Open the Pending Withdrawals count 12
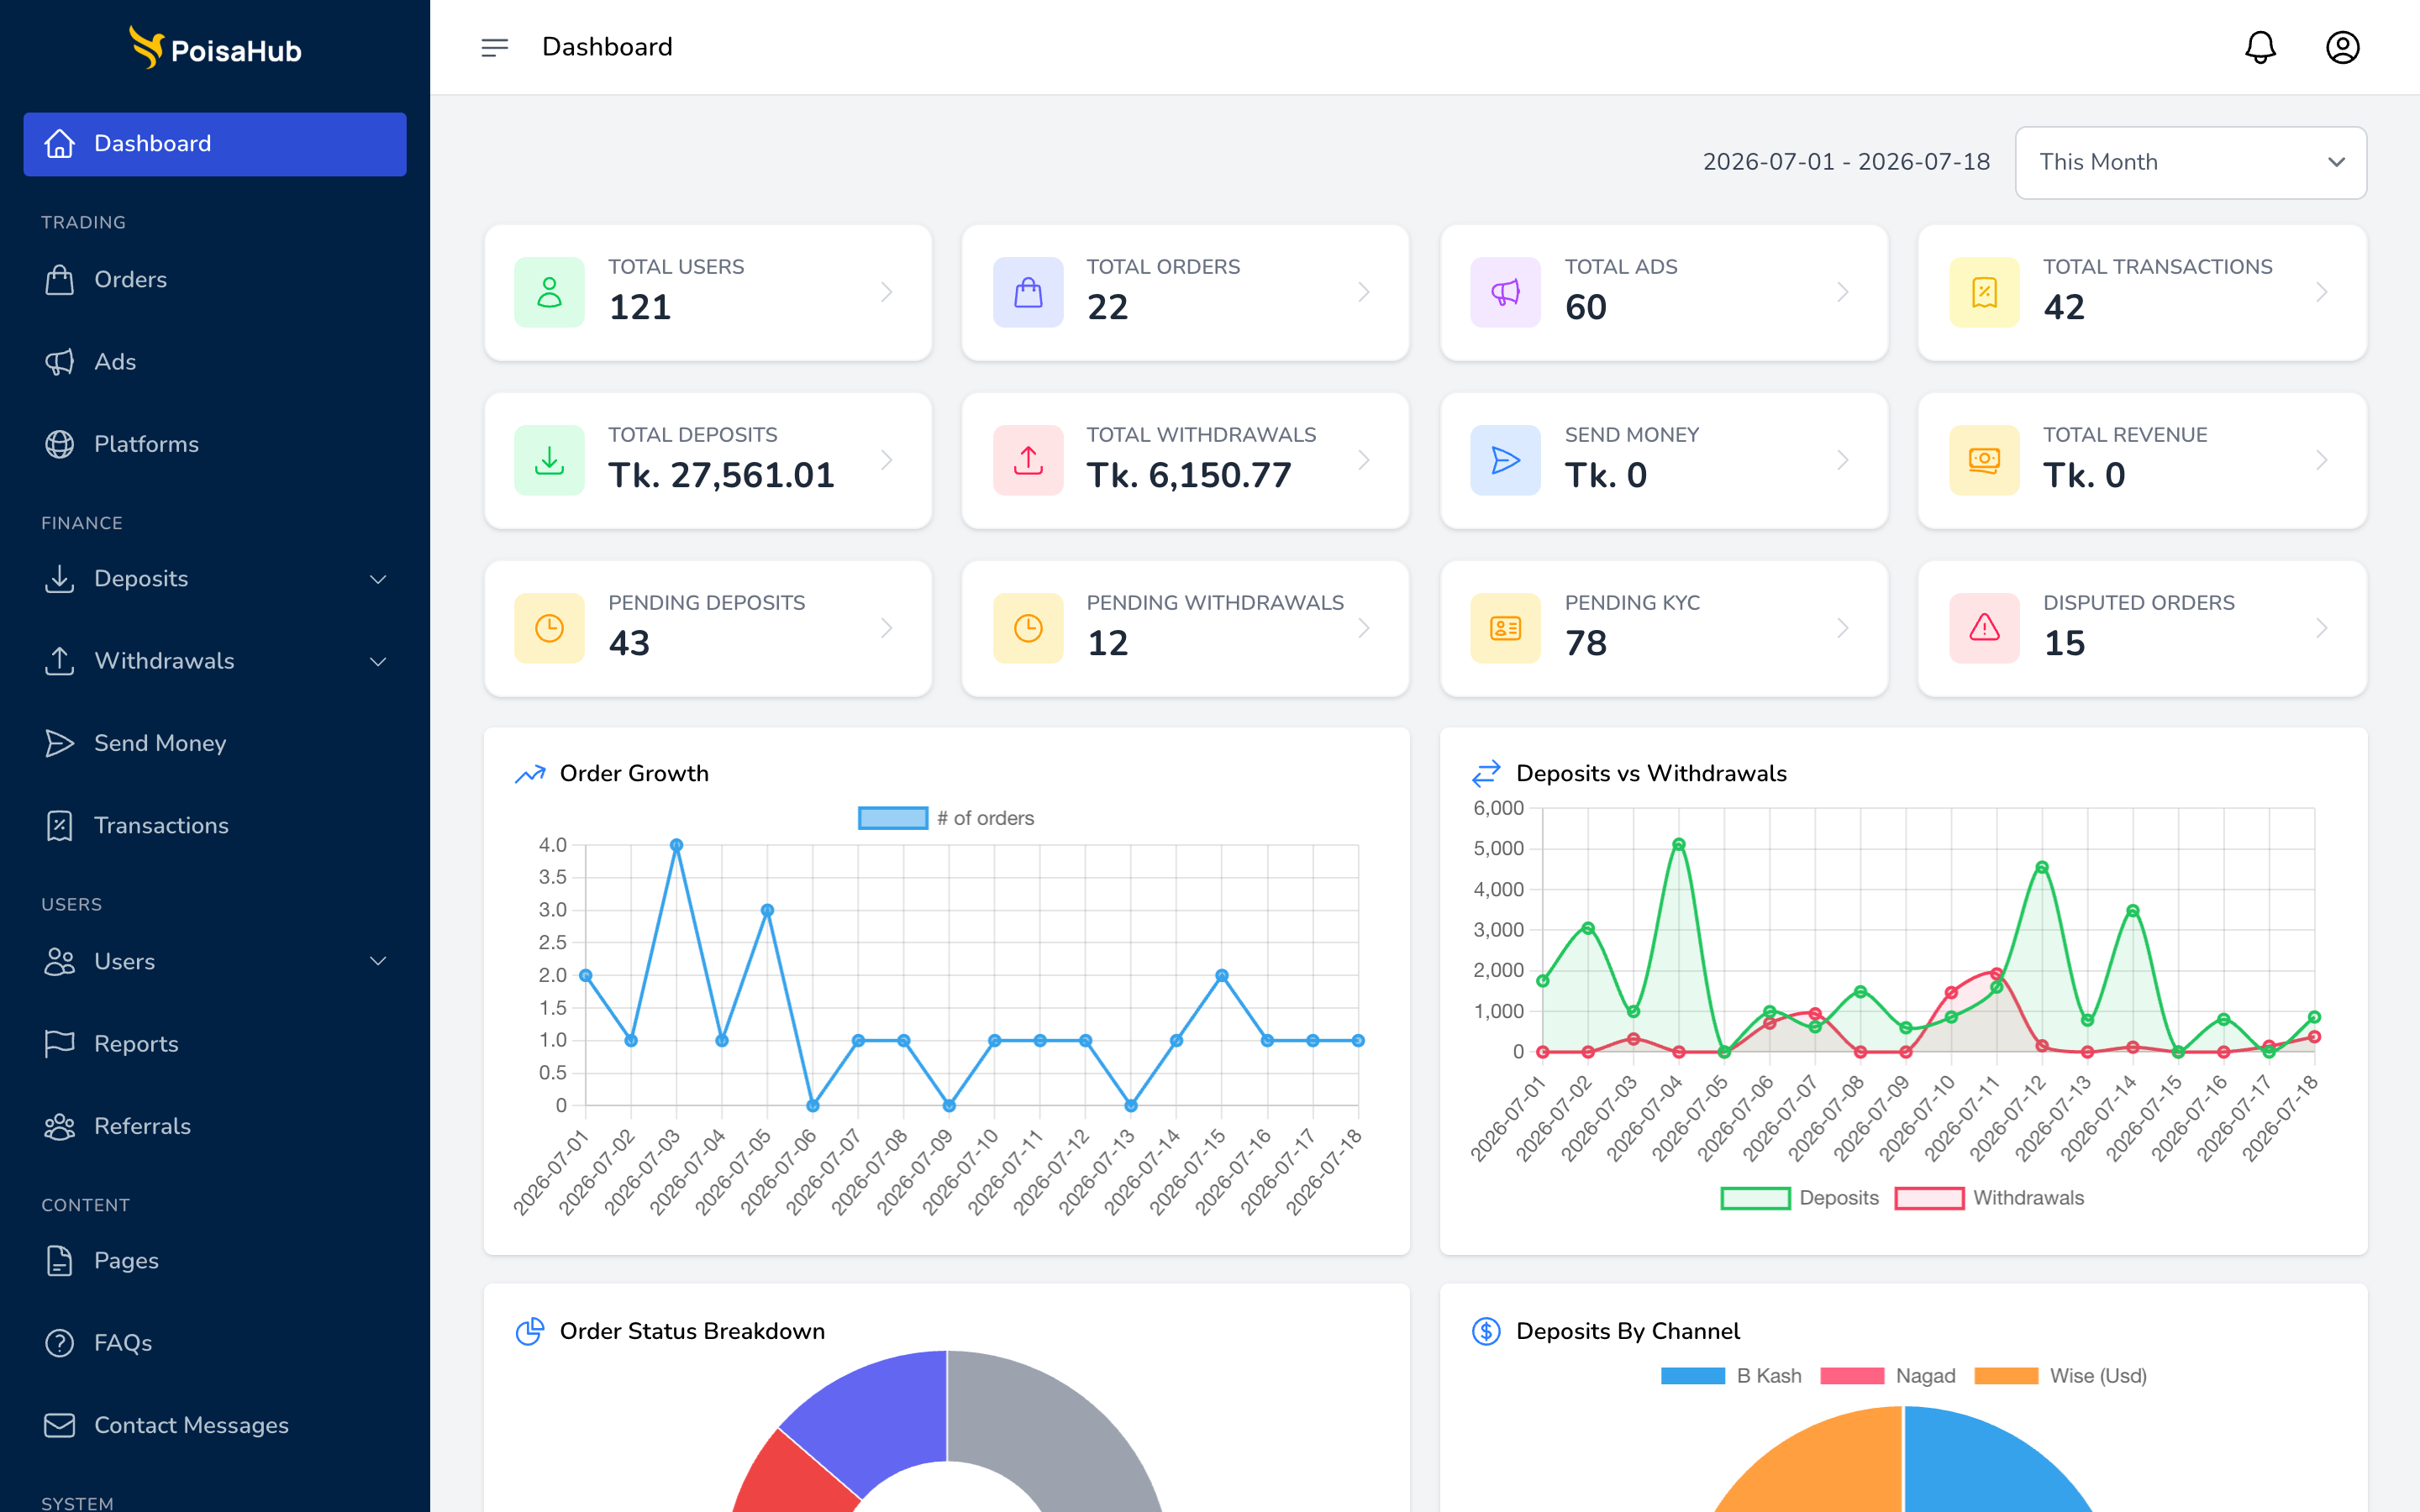 coord(1107,643)
